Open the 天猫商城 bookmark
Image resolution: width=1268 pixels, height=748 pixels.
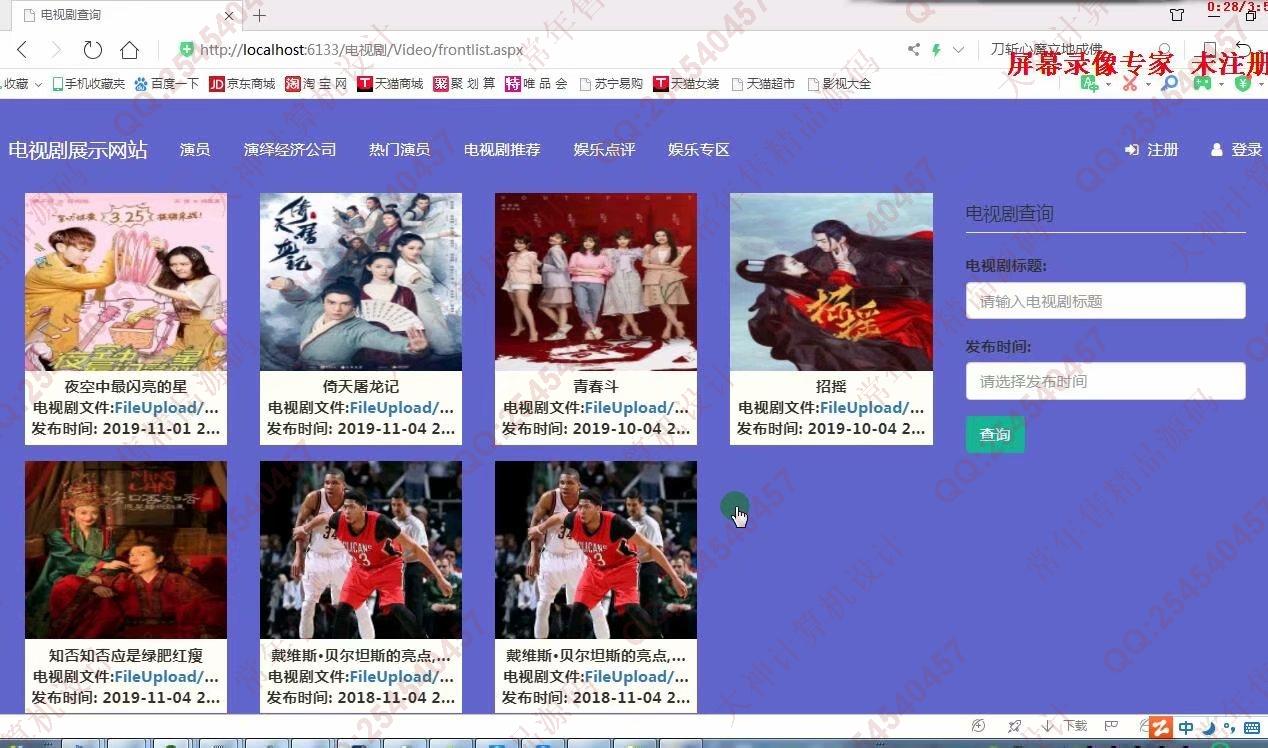coord(390,84)
